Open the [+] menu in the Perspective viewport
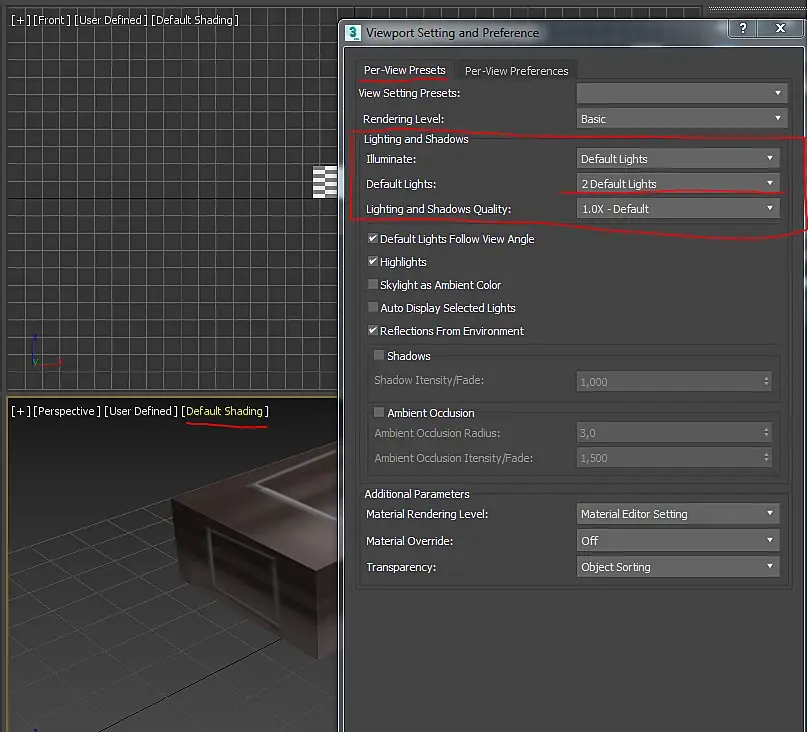 20,411
